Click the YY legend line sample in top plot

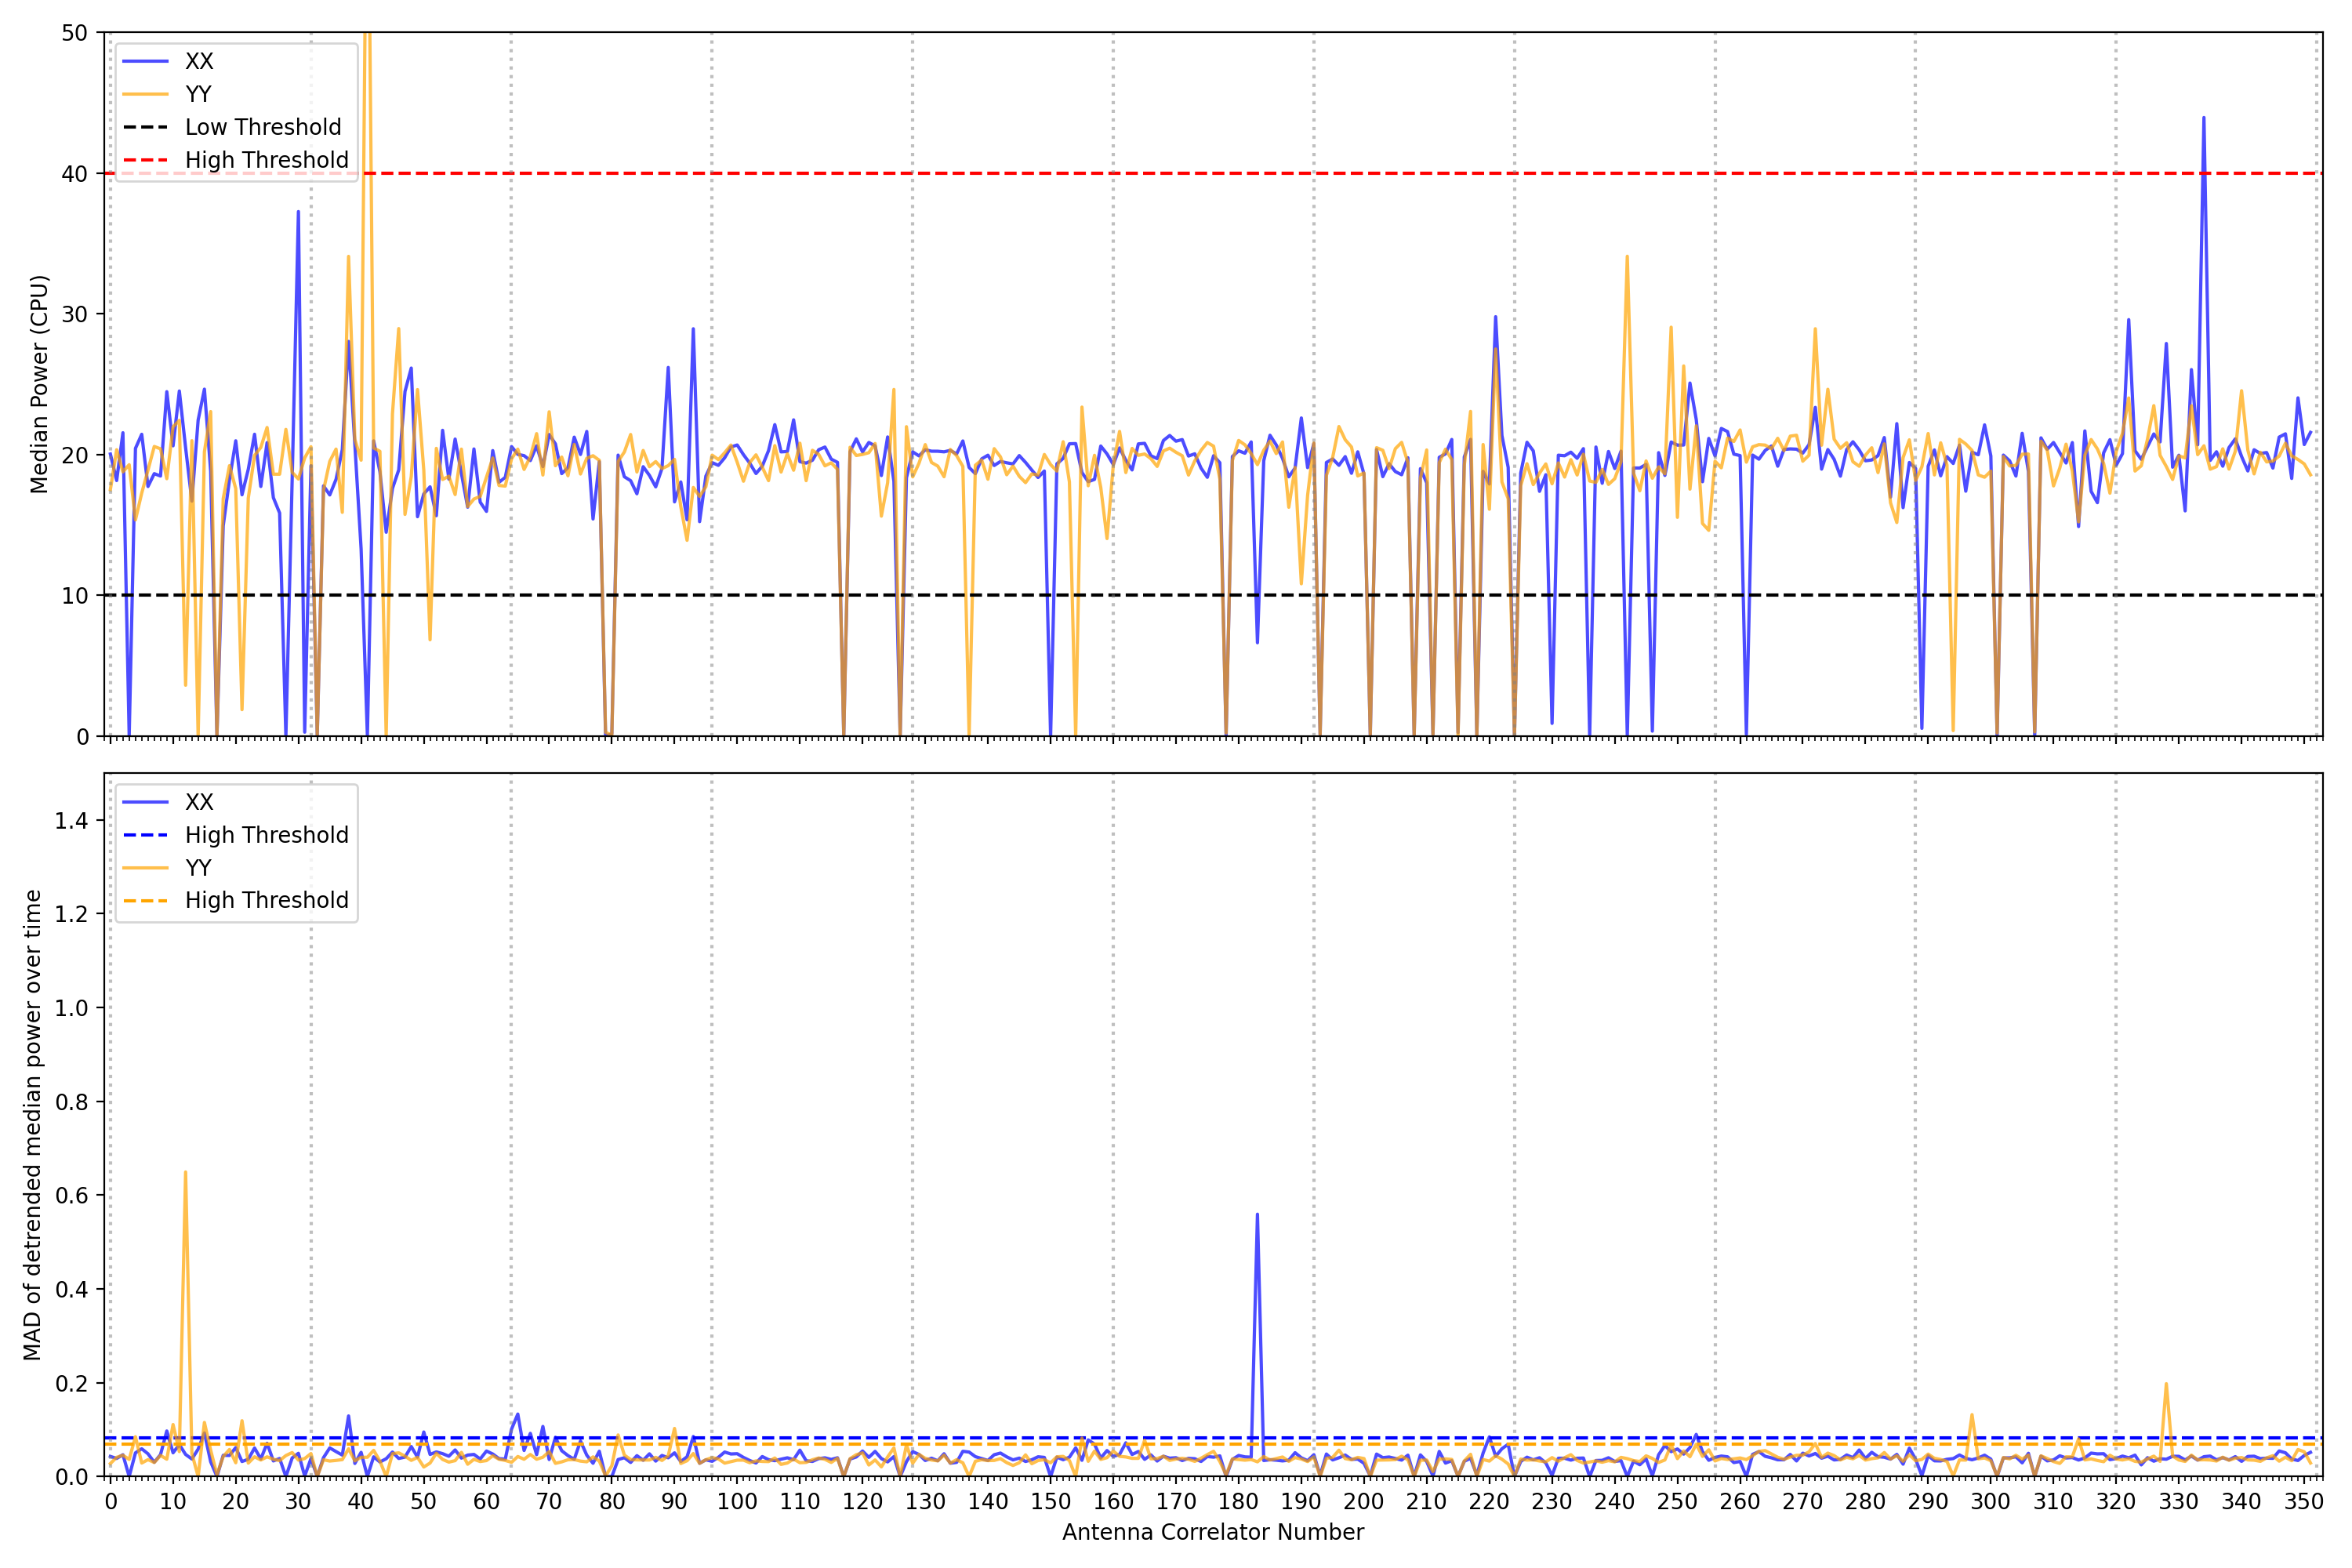tap(145, 94)
